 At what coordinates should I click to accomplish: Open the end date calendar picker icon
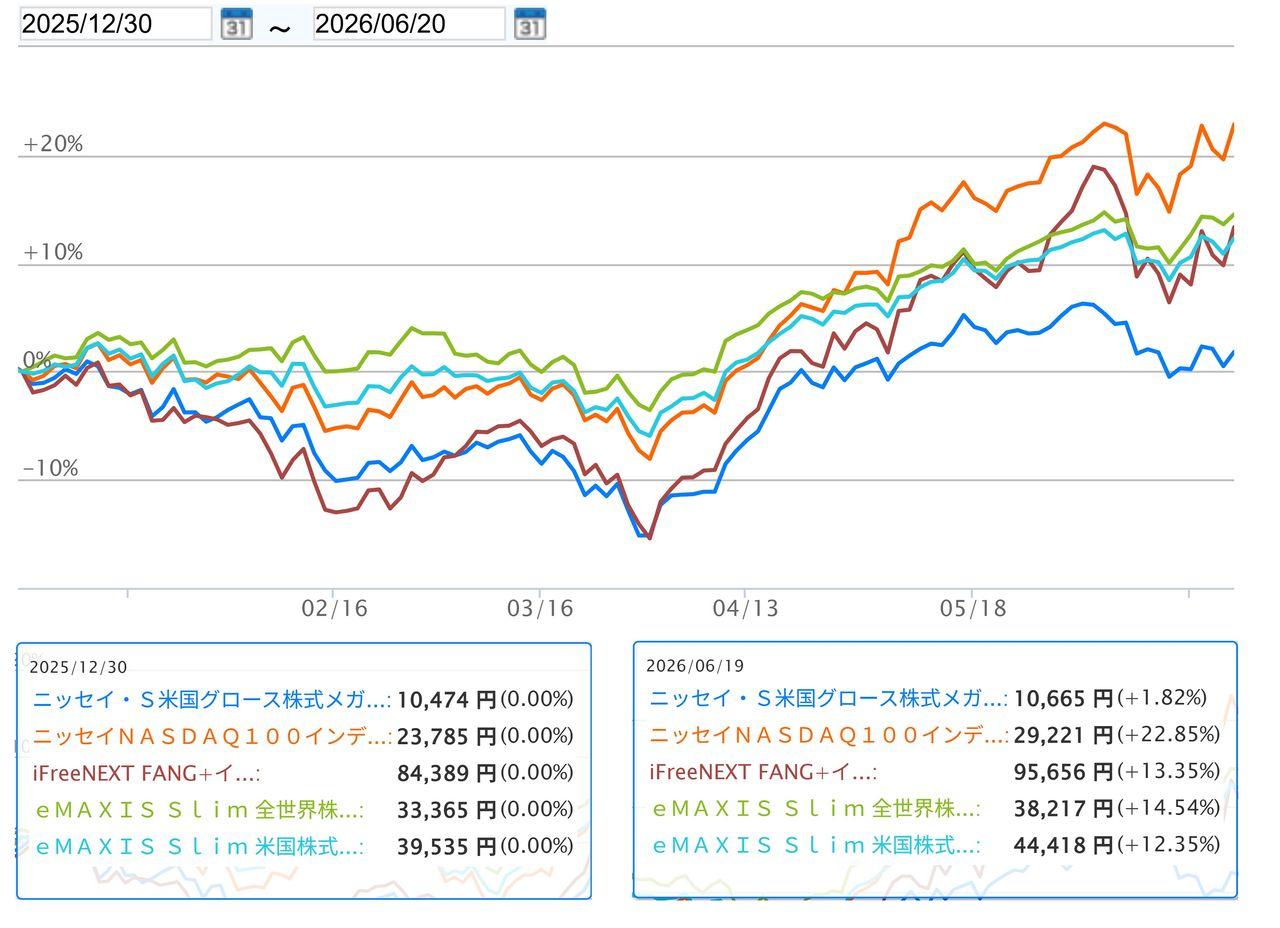(x=530, y=24)
